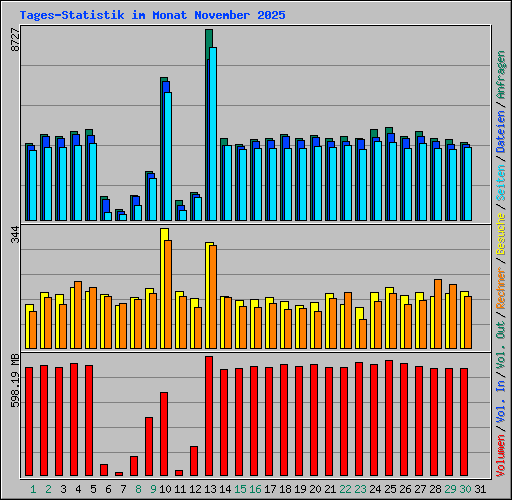Click day label '11' on the x-axis
The image size is (512, 500).
pyautogui.click(x=180, y=489)
